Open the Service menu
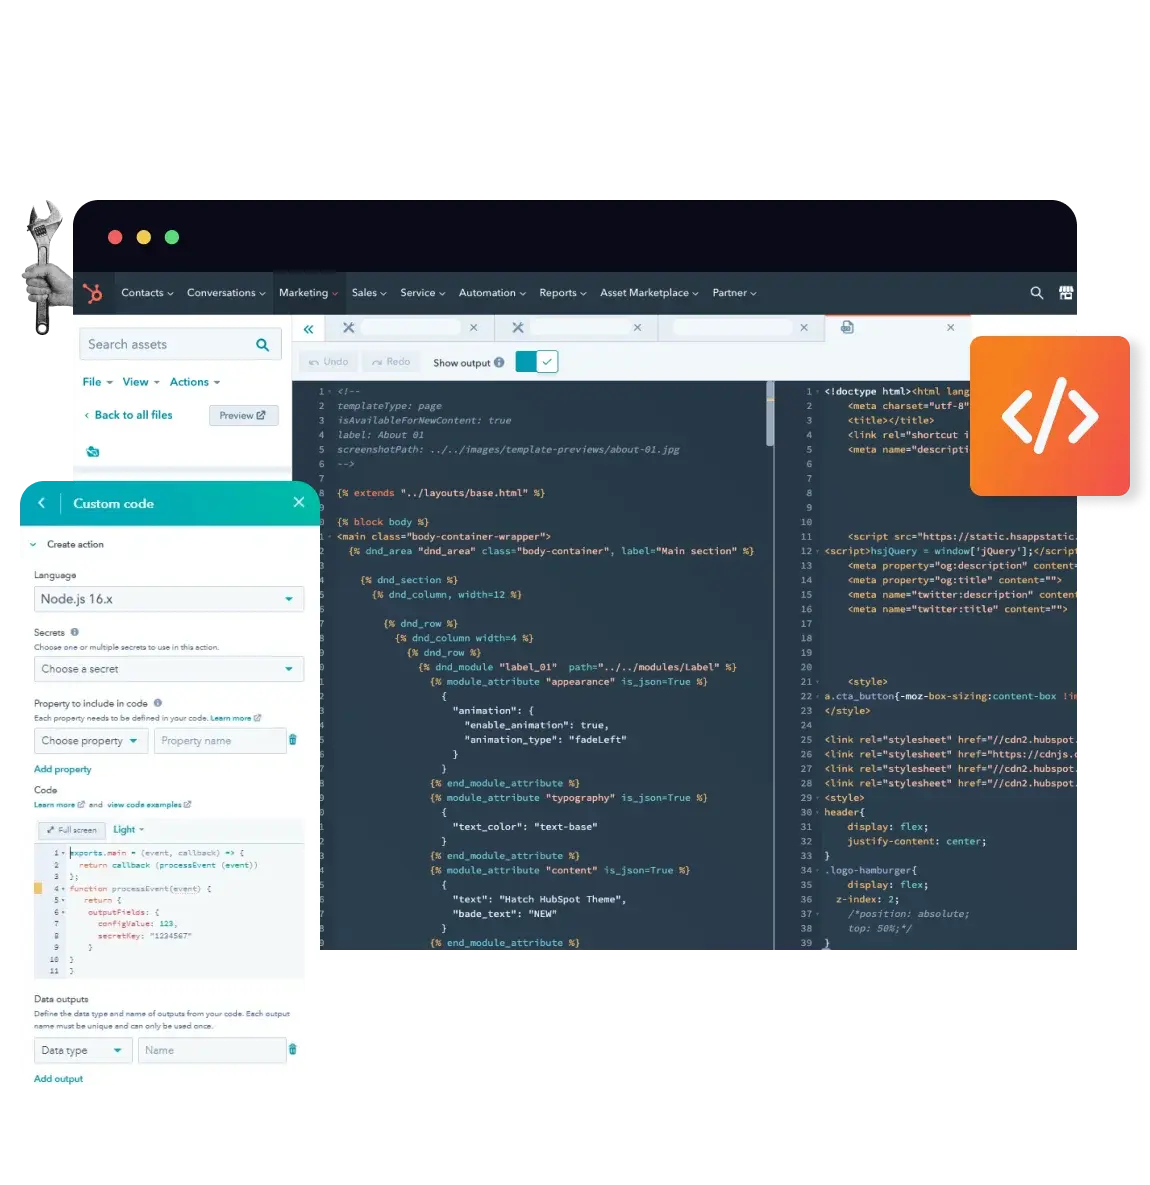This screenshot has height=1185, width=1150. click(x=422, y=293)
